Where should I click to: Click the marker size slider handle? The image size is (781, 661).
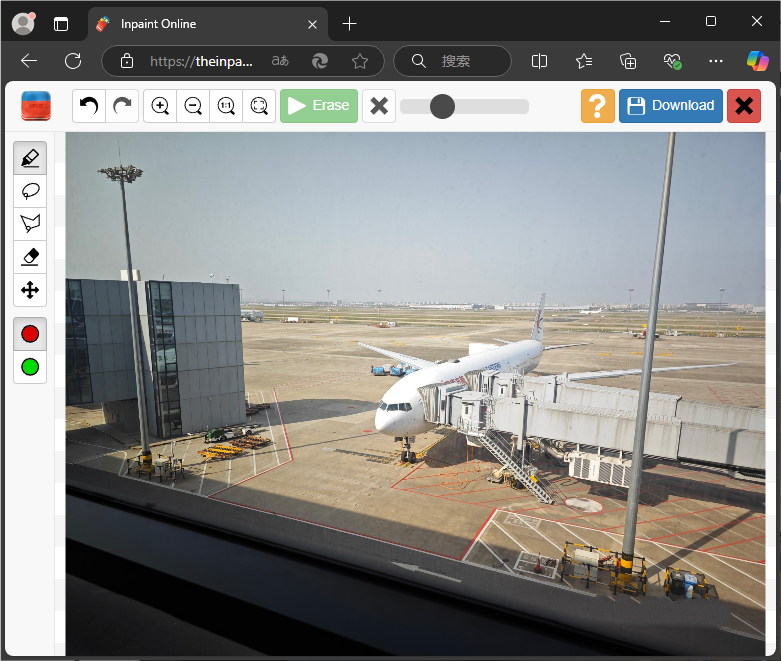442,106
